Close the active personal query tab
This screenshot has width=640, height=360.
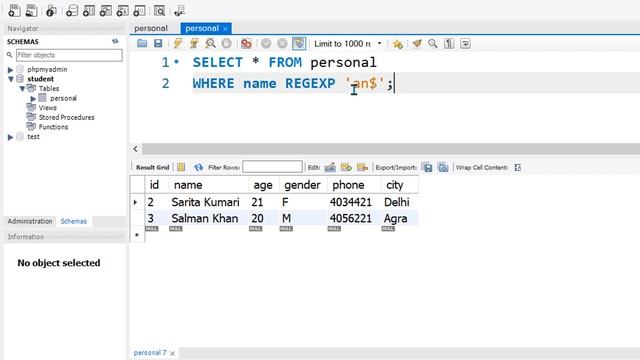click(x=225, y=29)
